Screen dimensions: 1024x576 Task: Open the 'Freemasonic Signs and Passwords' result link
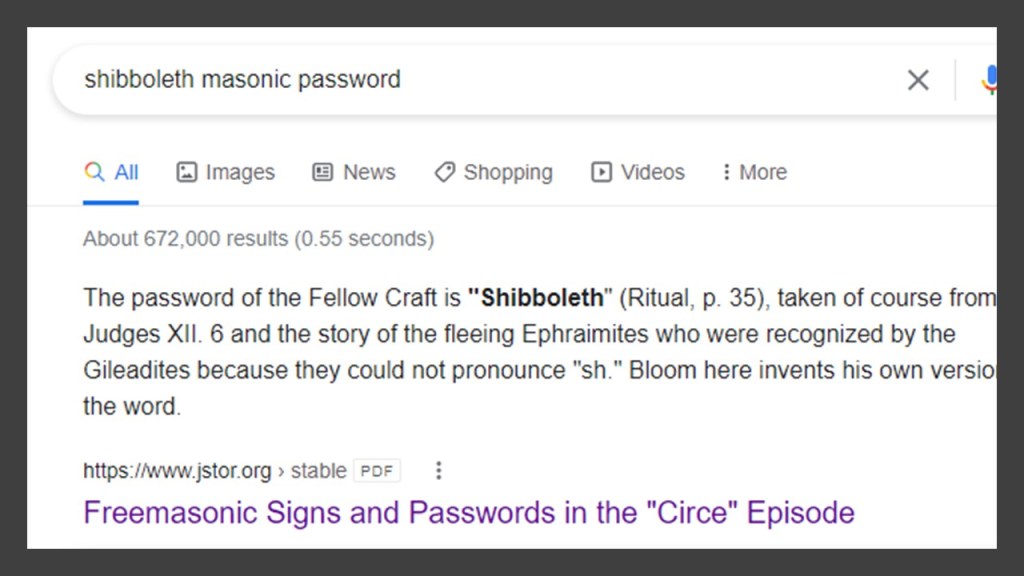click(x=468, y=513)
